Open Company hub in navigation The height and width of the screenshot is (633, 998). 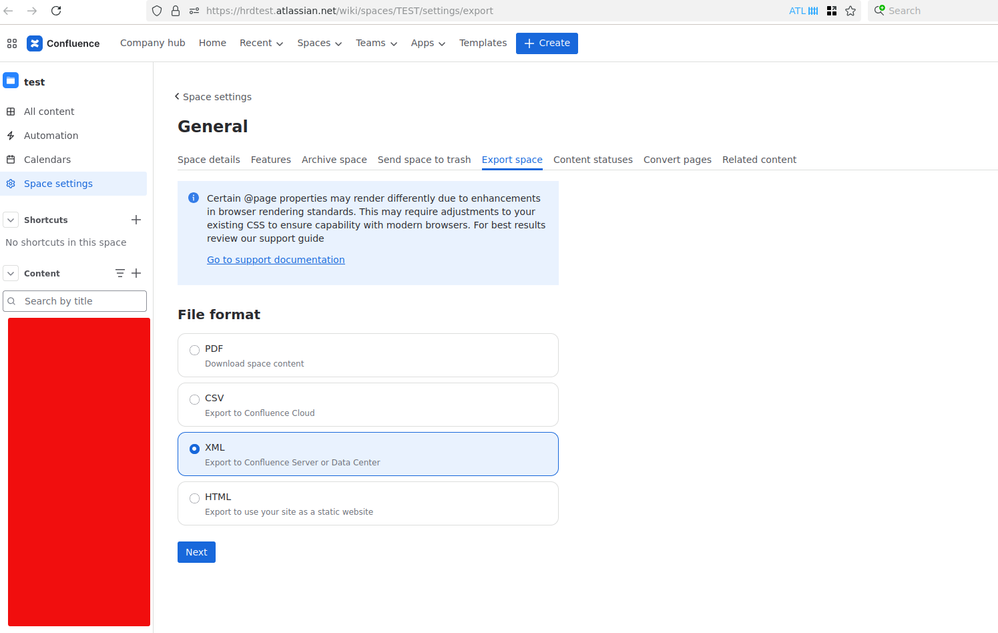[153, 43]
